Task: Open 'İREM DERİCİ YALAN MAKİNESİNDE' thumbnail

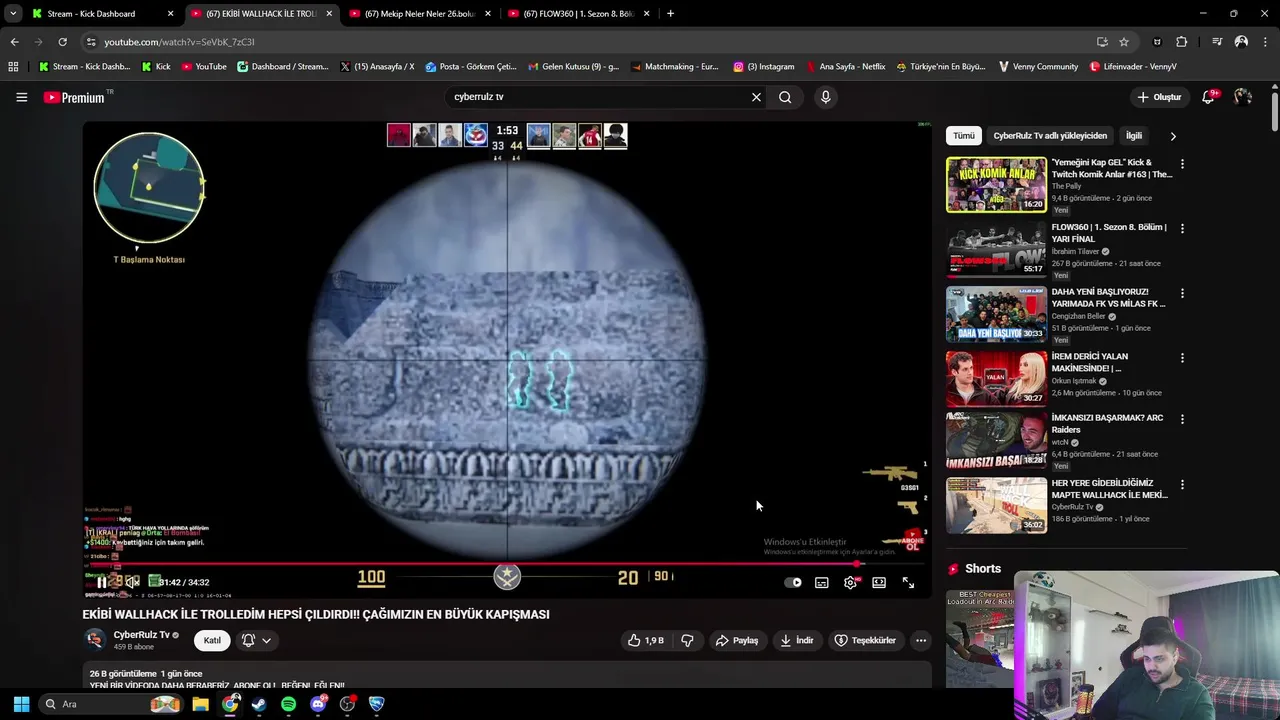Action: (996, 378)
